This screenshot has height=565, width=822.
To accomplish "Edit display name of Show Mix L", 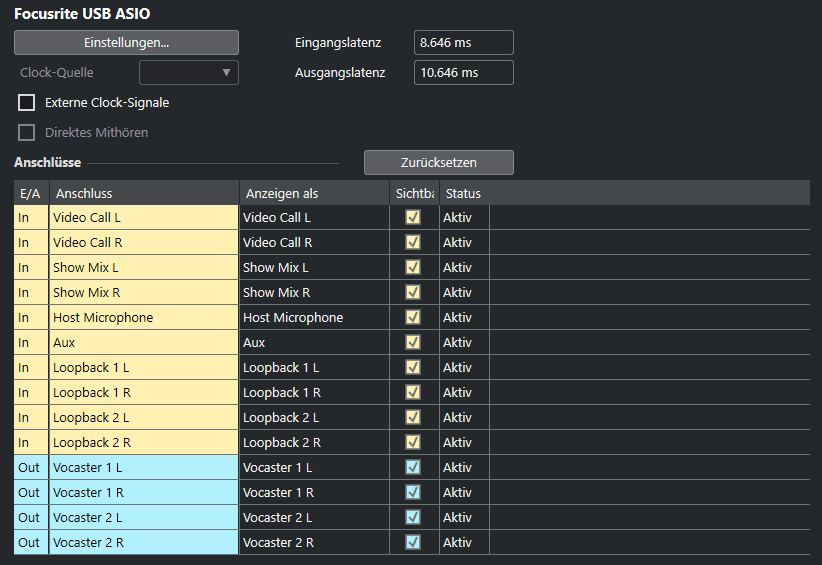I will tap(314, 267).
